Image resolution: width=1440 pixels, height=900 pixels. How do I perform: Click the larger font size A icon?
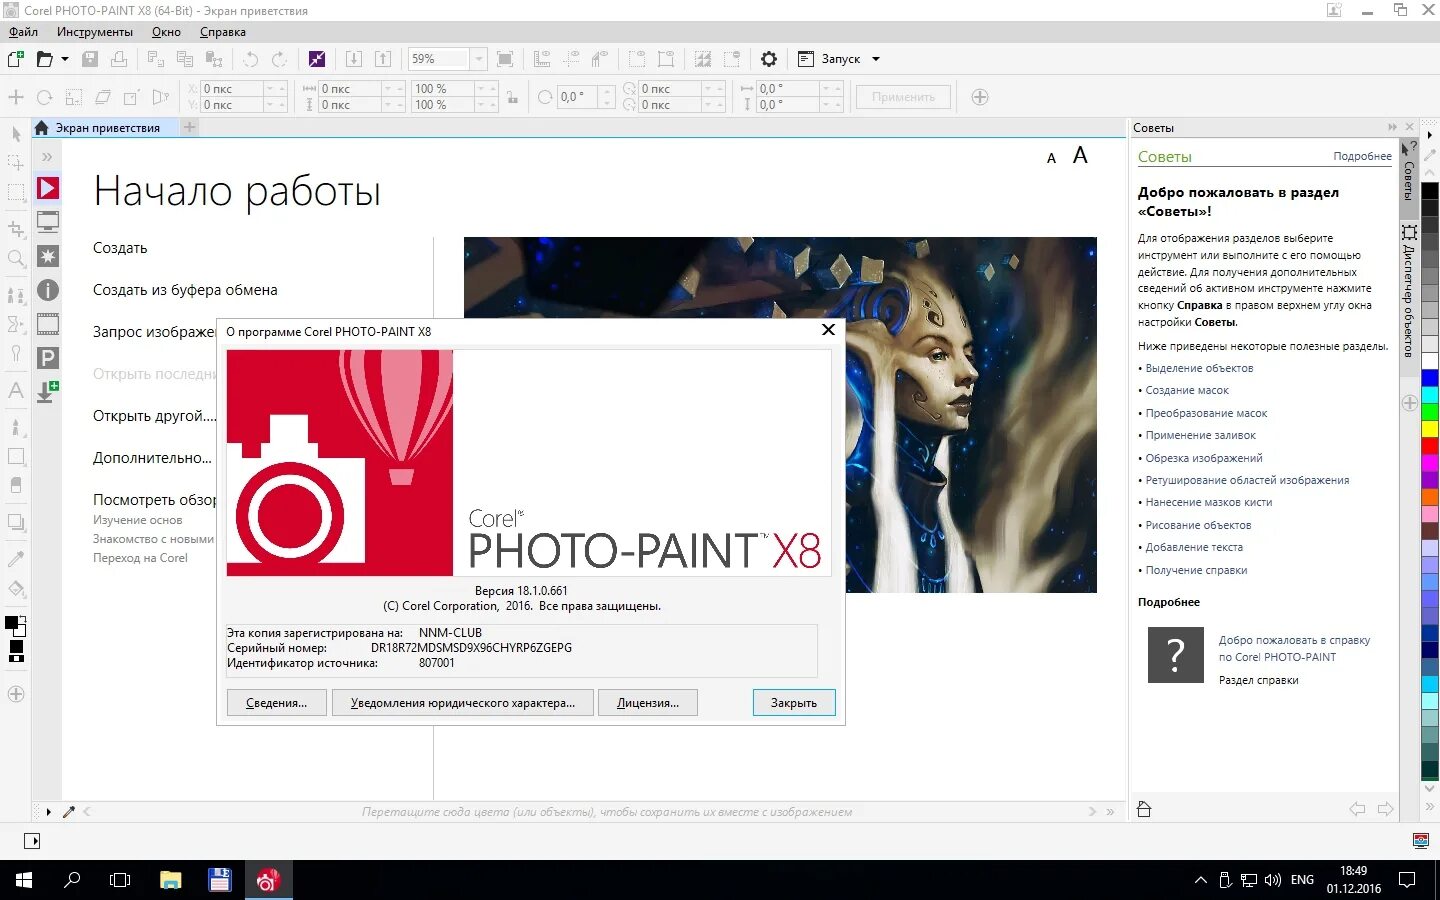coord(1080,155)
